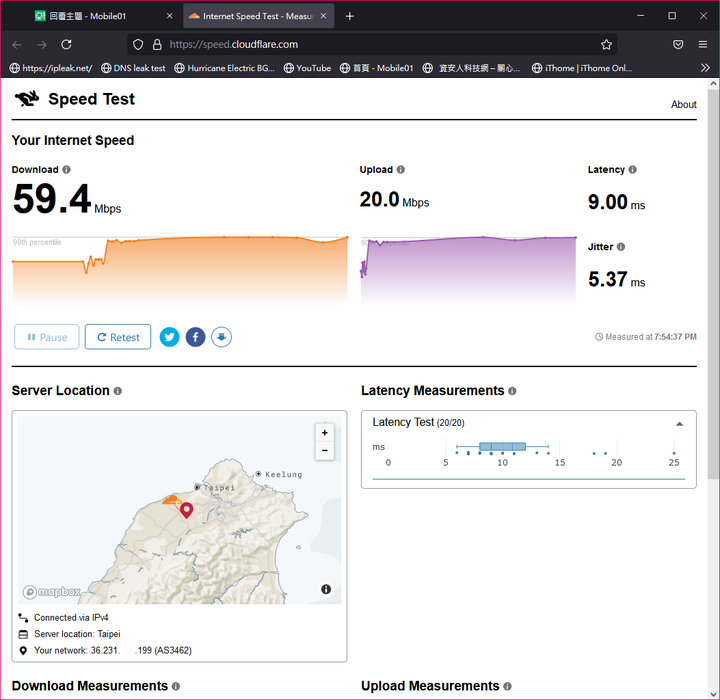720x700 pixels.
Task: Click the orange Cloudflare server marker
Action: (172, 500)
